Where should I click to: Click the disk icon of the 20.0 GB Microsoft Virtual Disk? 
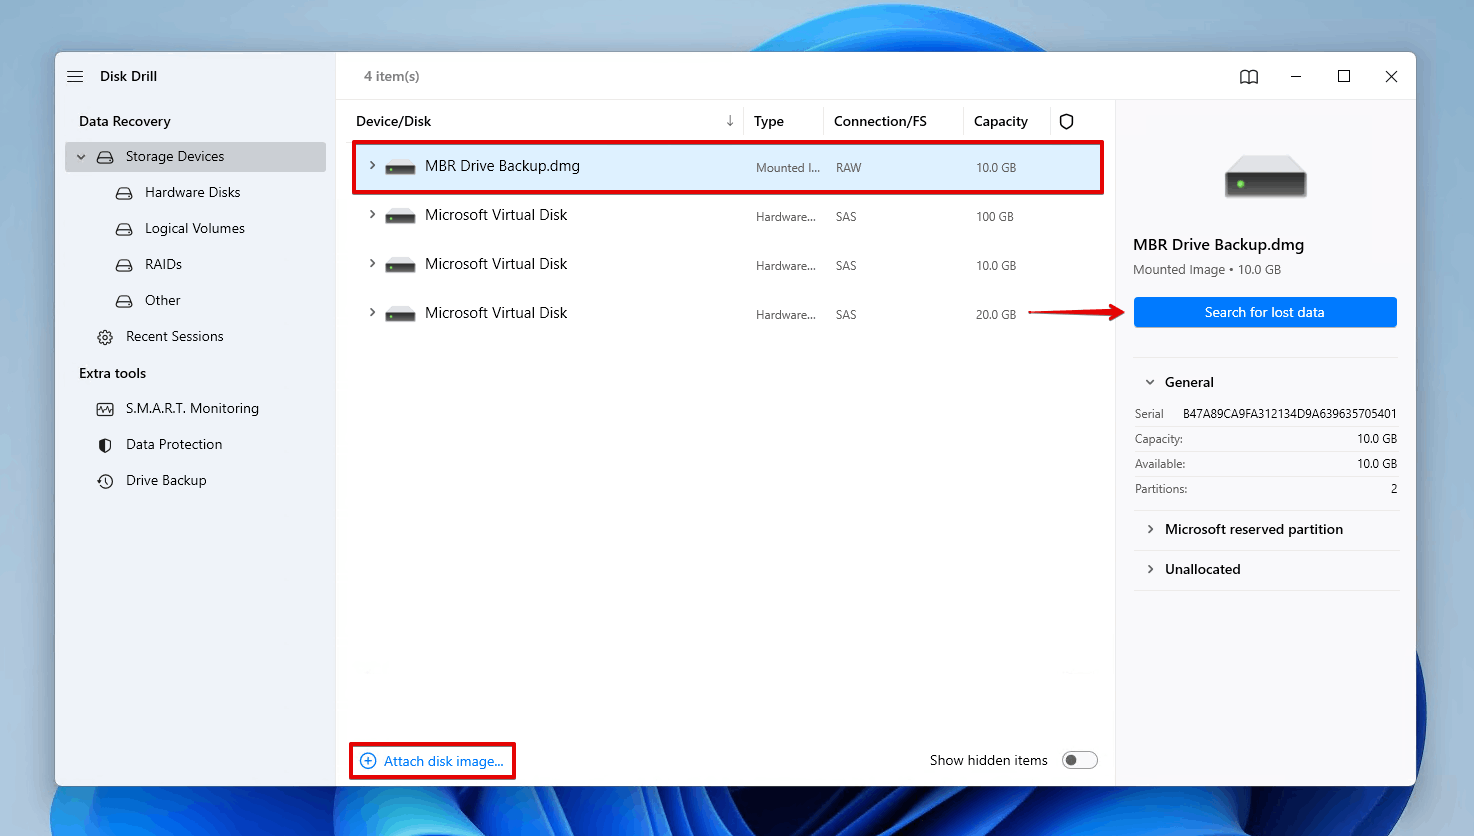pyautogui.click(x=400, y=314)
